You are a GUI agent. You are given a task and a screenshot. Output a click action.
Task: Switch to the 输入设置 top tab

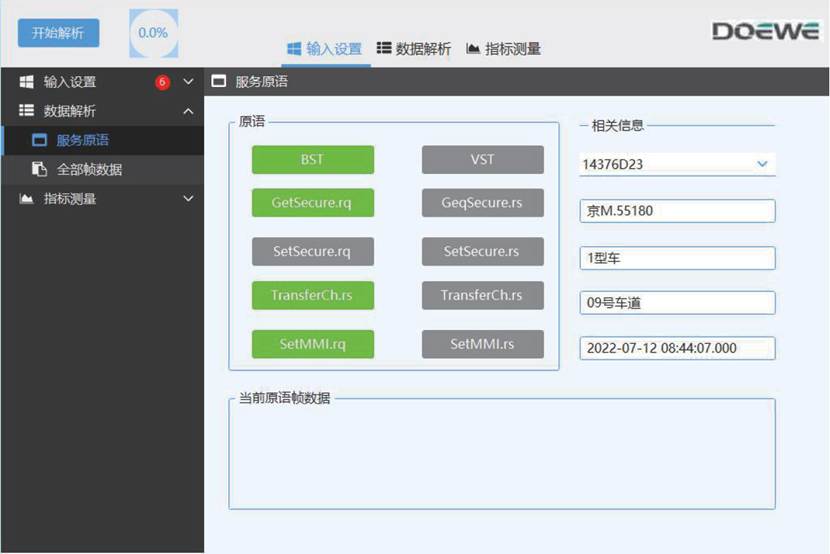click(324, 48)
